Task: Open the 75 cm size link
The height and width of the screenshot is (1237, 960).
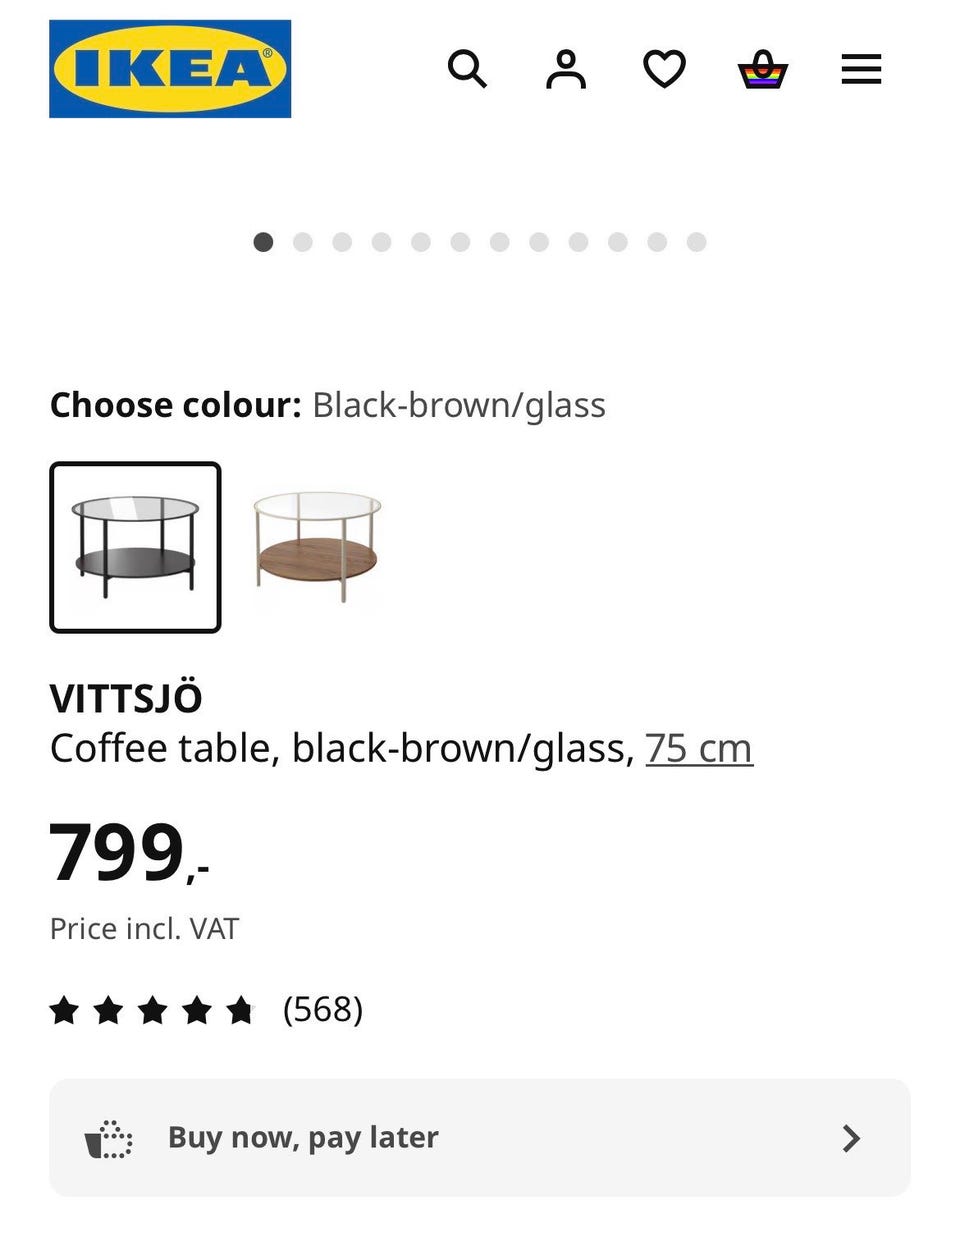Action: [699, 748]
